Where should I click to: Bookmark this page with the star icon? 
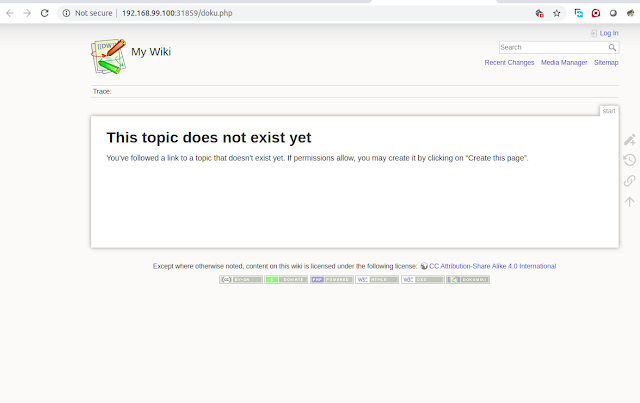(x=556, y=13)
